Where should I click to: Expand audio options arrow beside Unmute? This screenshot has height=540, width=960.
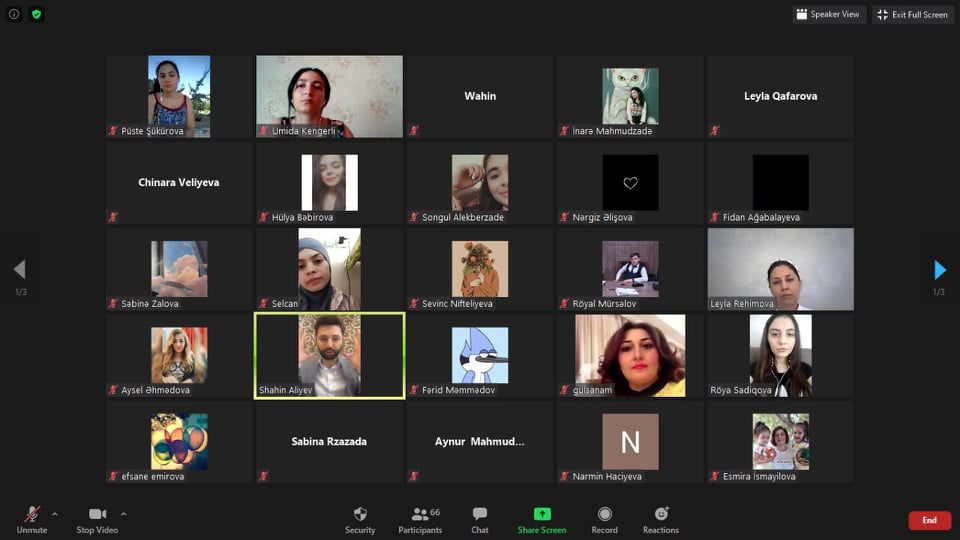point(55,514)
